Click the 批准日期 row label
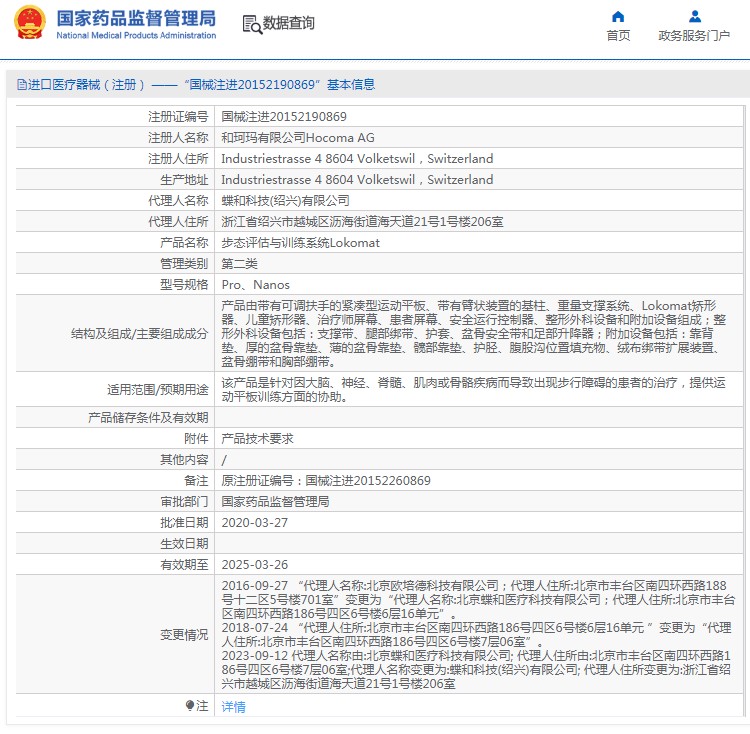 184,523
